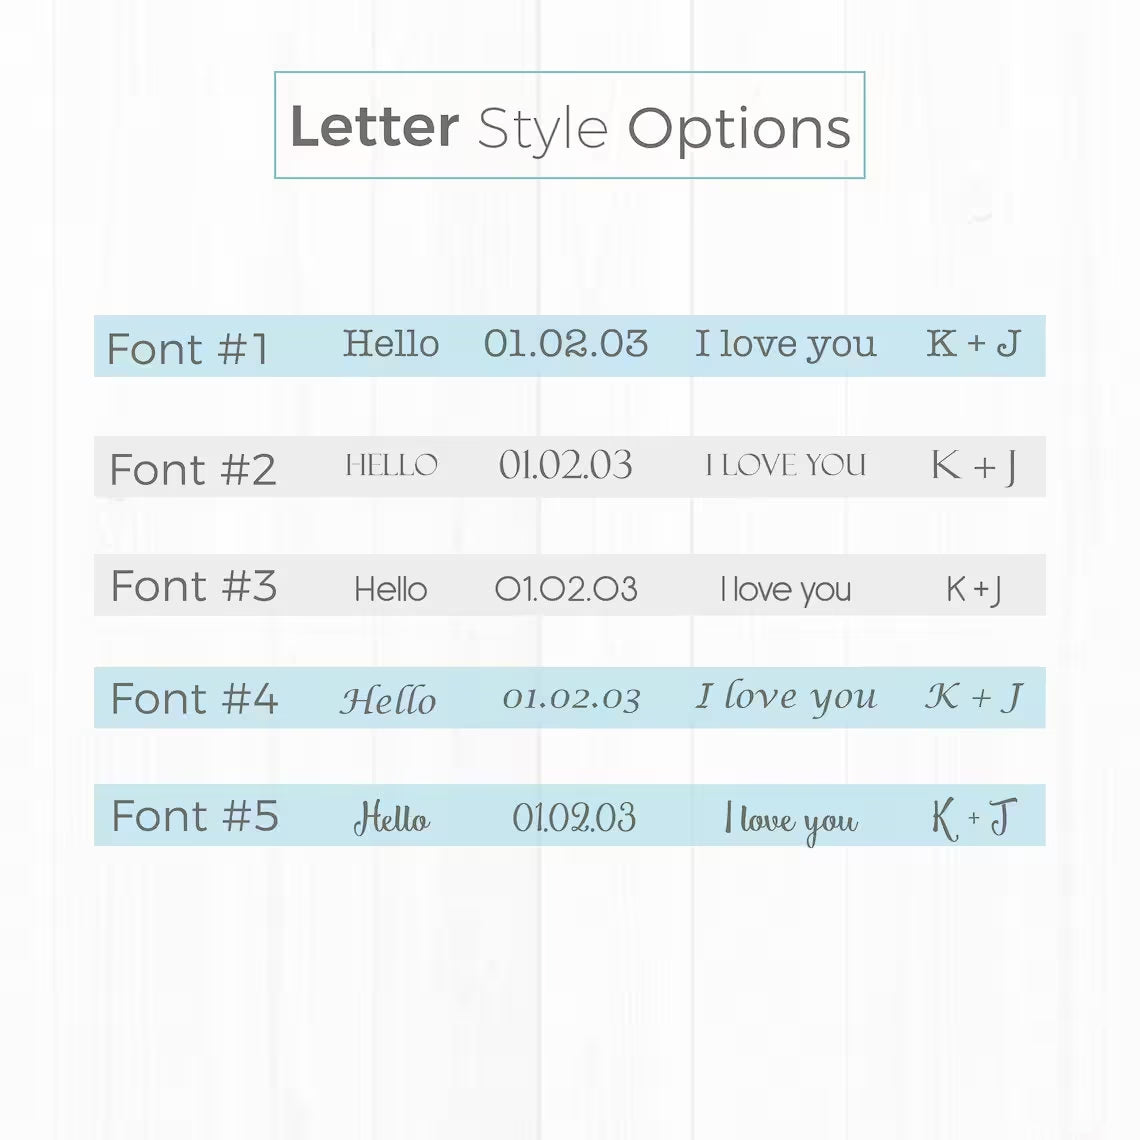Click the Letter Style Options title box
The width and height of the screenshot is (1140, 1140).
point(569,126)
